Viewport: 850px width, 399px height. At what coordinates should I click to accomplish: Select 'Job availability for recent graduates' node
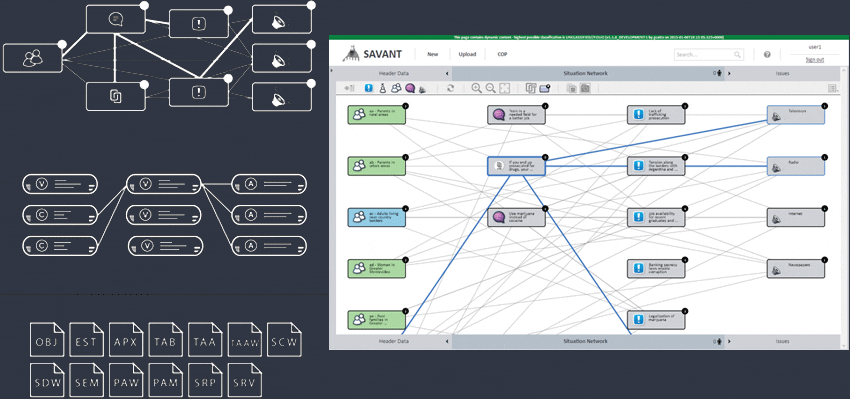(656, 217)
